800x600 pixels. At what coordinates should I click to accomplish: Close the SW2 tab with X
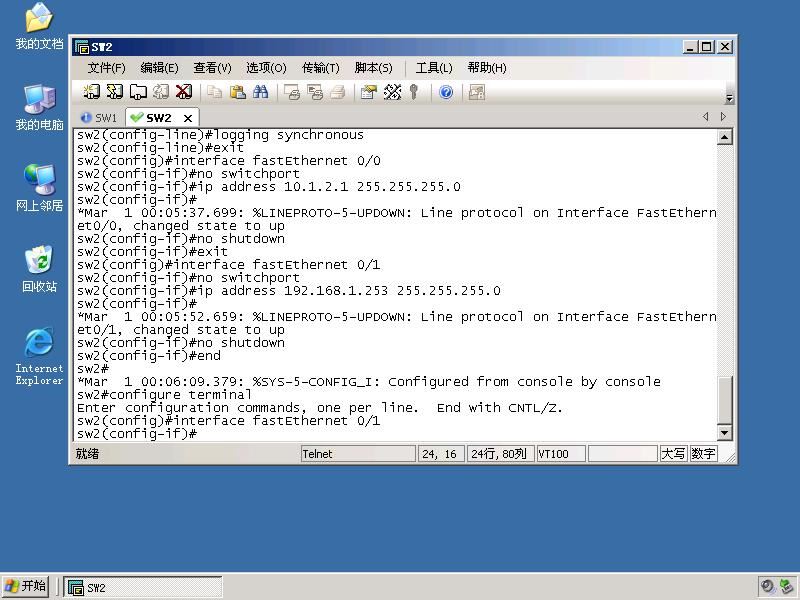click(188, 118)
